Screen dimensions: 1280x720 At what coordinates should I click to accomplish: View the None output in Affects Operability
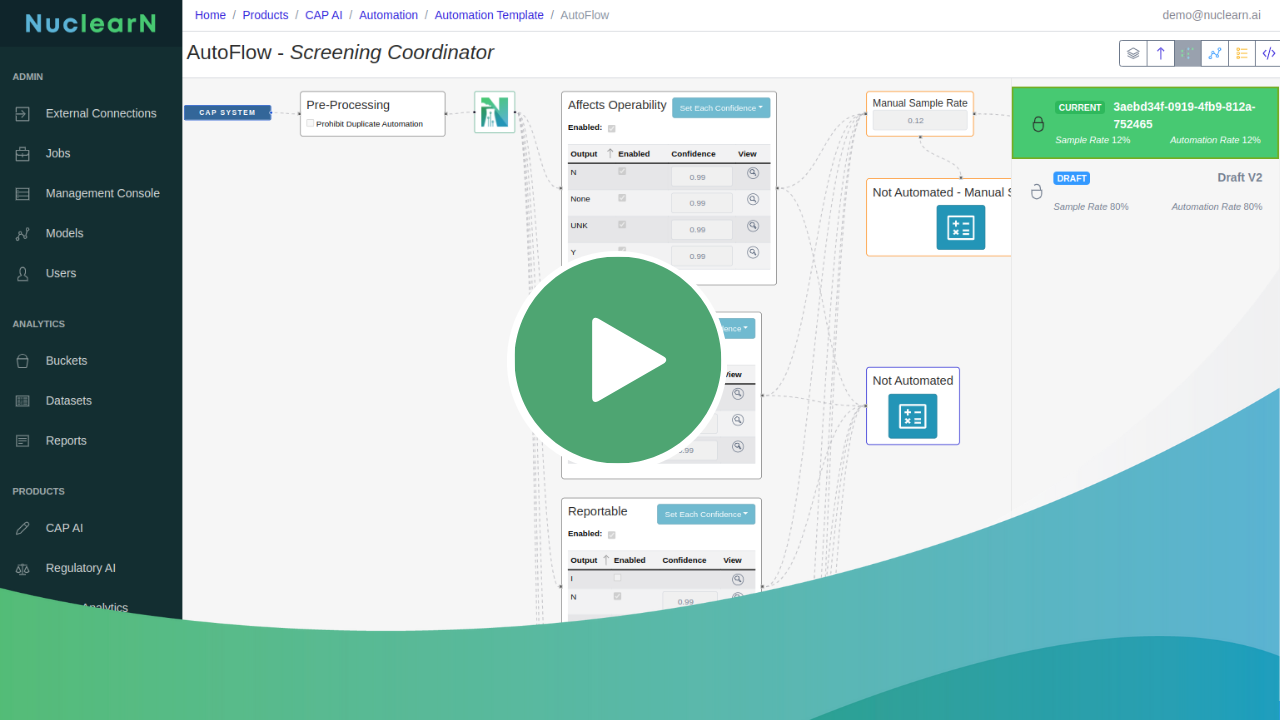tap(753, 199)
